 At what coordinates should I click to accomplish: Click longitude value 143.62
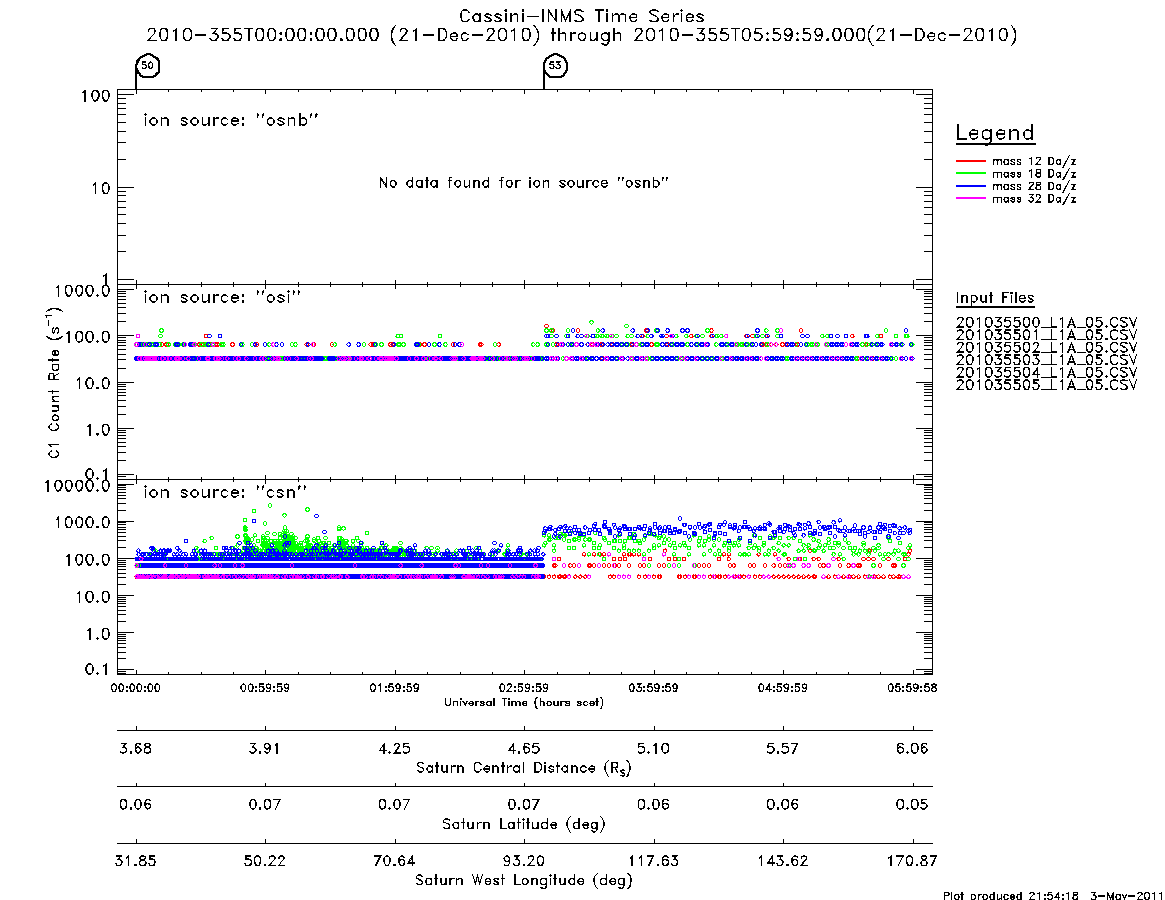coord(782,861)
